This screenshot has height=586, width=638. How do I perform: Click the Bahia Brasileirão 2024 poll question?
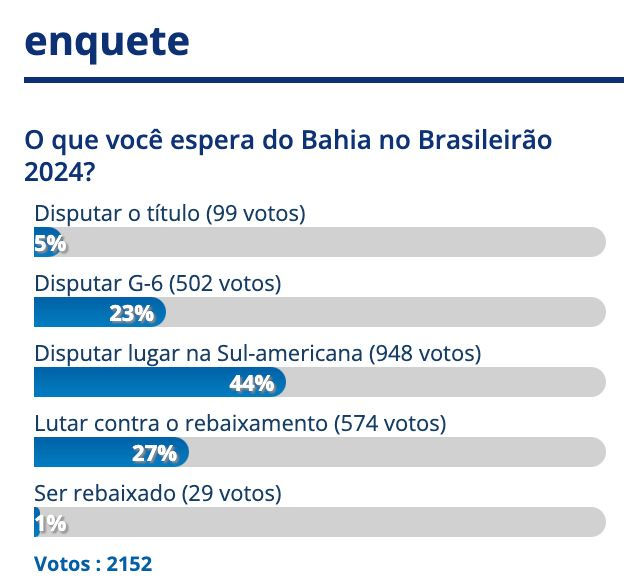coord(289,154)
